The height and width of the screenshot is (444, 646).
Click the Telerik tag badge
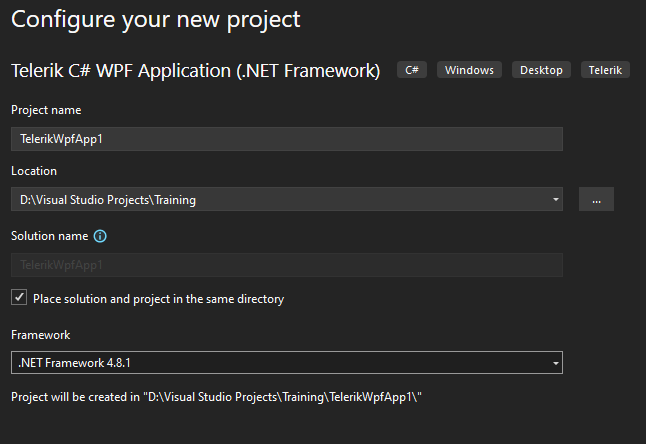pyautogui.click(x=605, y=70)
